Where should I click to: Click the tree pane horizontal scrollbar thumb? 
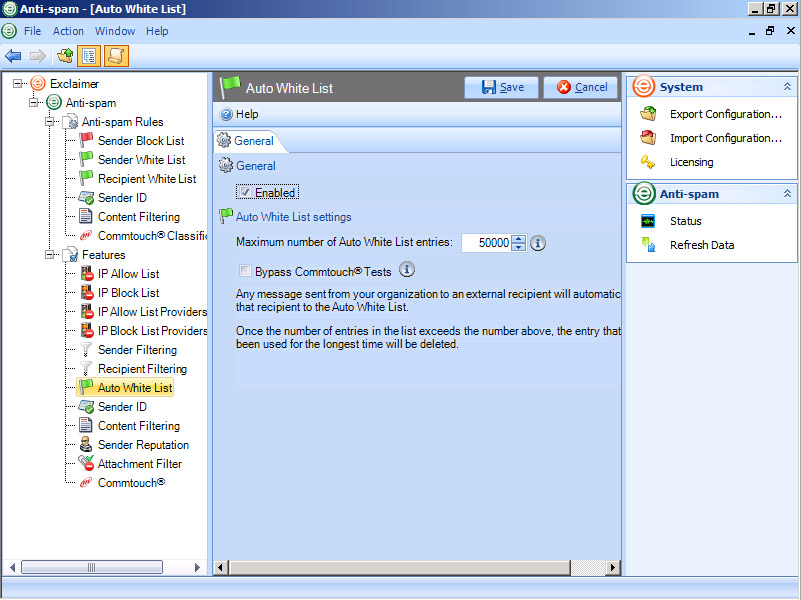click(92, 567)
